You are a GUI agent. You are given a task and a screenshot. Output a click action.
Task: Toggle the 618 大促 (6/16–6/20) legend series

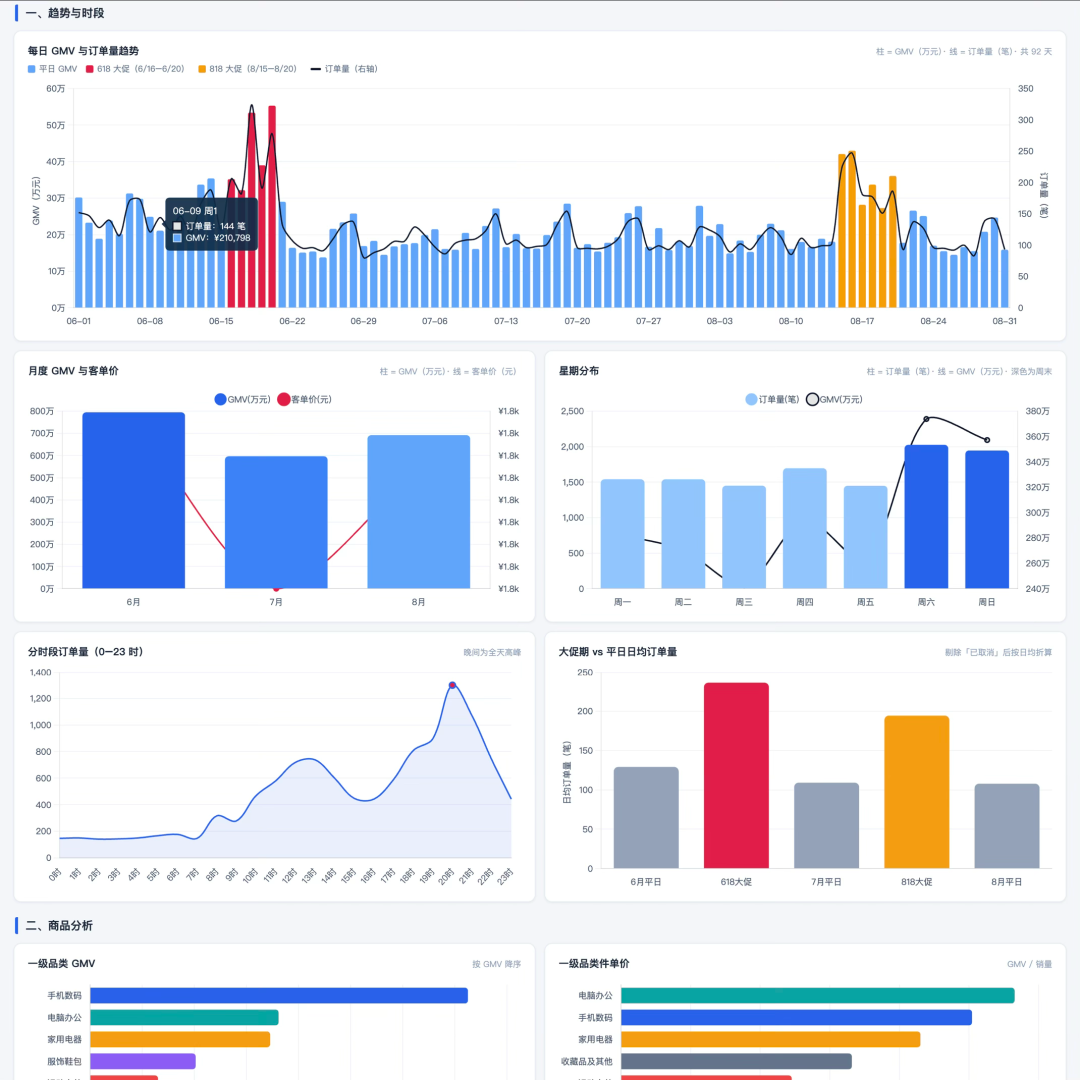coord(135,69)
